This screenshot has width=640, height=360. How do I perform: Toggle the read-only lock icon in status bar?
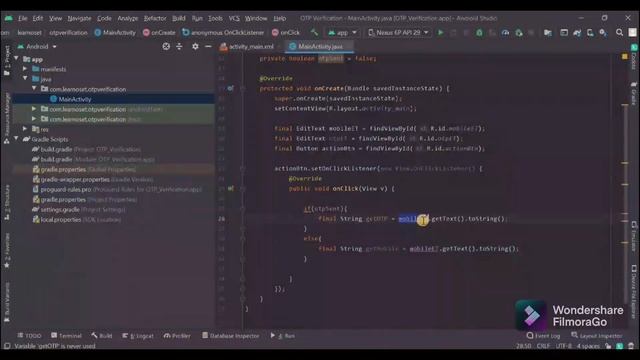coord(608,346)
